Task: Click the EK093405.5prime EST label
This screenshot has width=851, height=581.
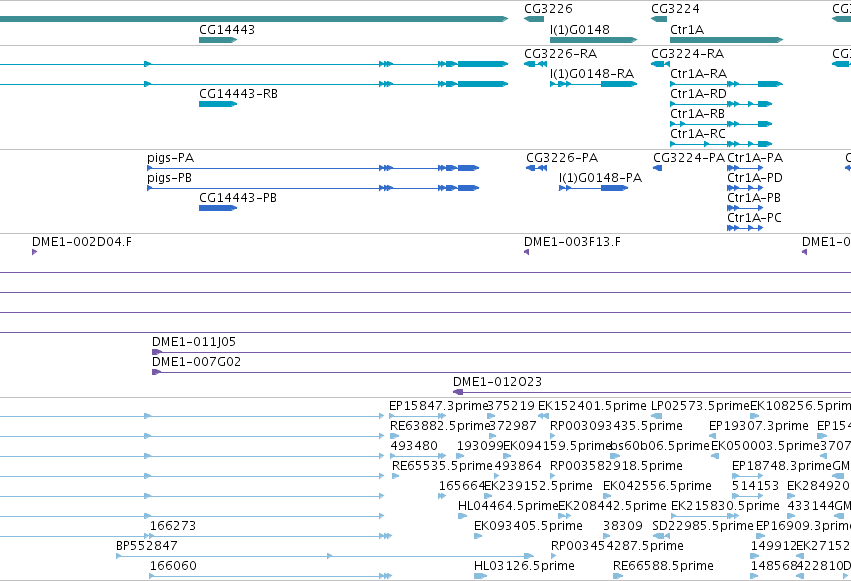Action: pos(528,526)
